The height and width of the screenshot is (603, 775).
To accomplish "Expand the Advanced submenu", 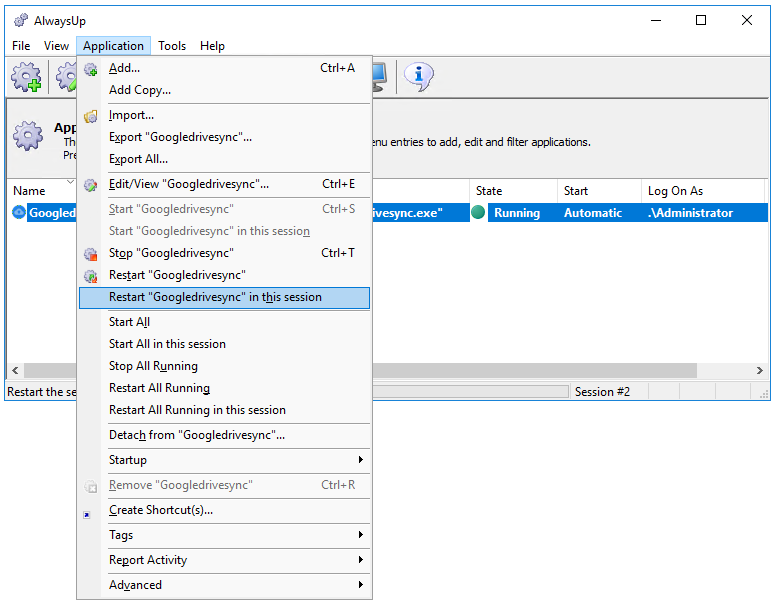I will 224,585.
